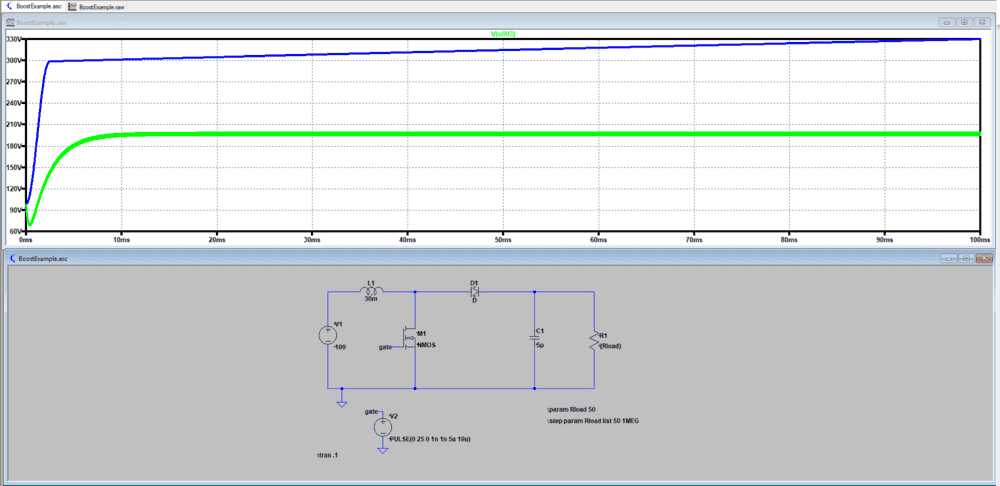Click the .step param Rload list directive
1000x486 pixels.
click(593, 421)
